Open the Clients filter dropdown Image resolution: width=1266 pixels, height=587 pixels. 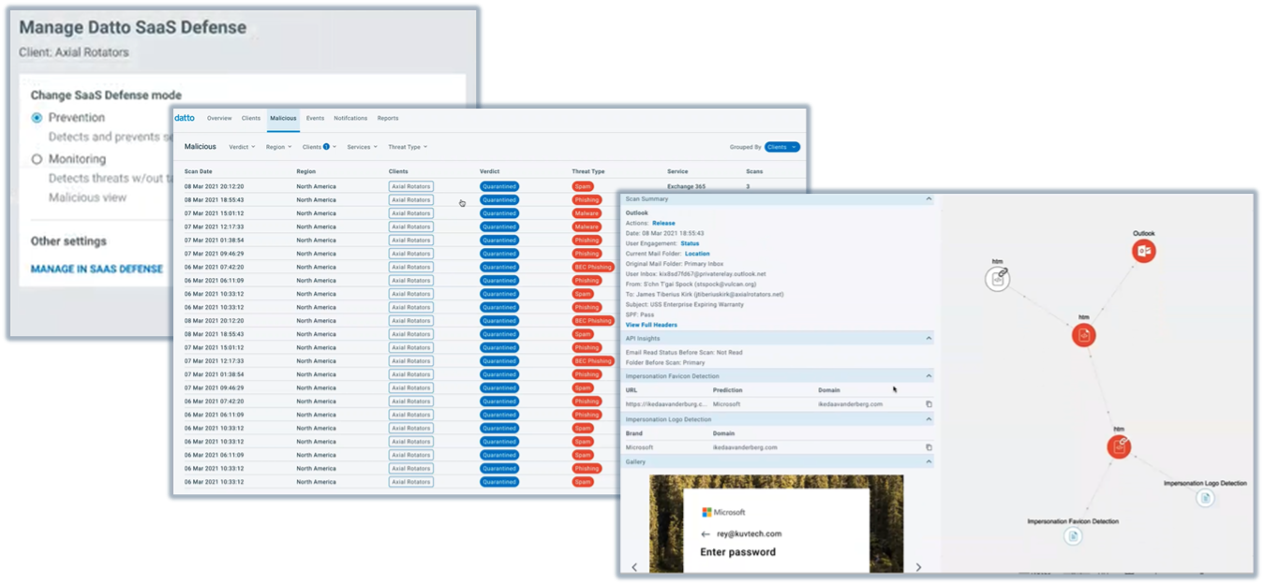pos(319,147)
